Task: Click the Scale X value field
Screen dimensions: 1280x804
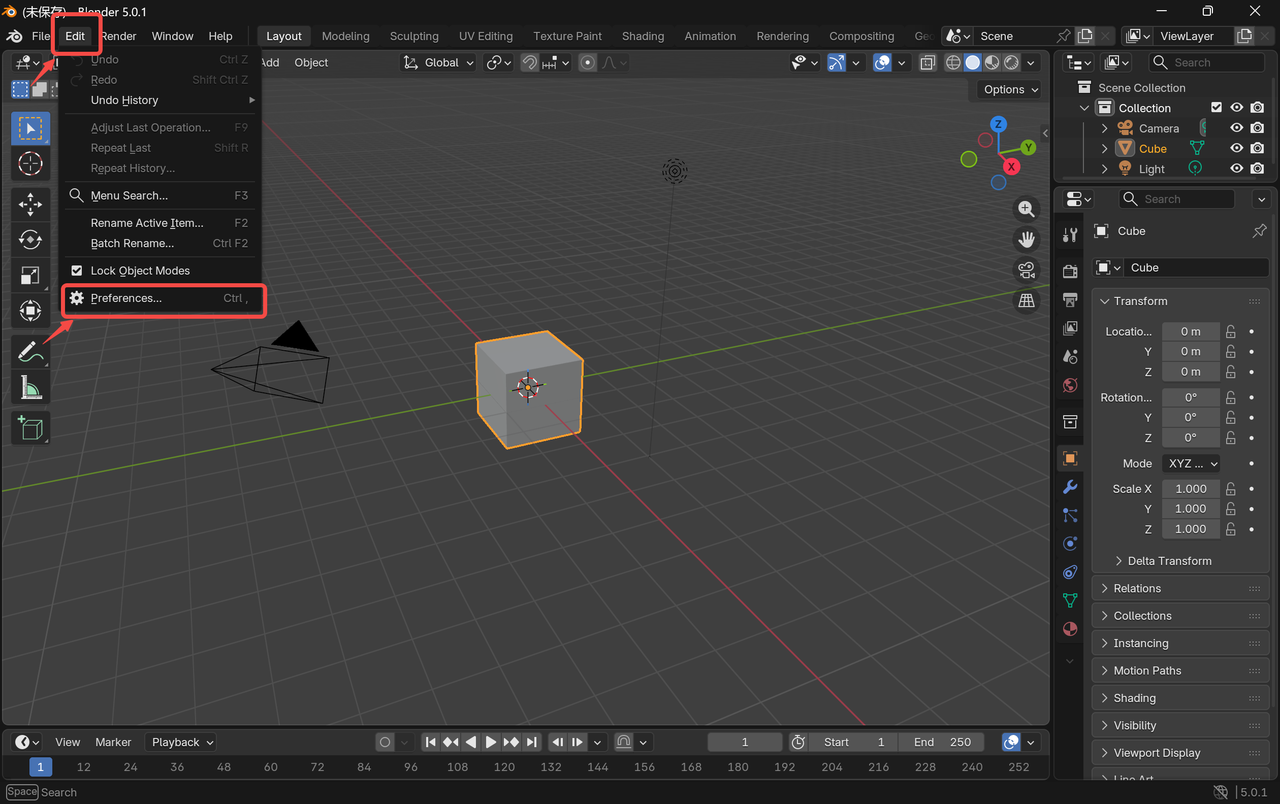Action: pyautogui.click(x=1190, y=489)
